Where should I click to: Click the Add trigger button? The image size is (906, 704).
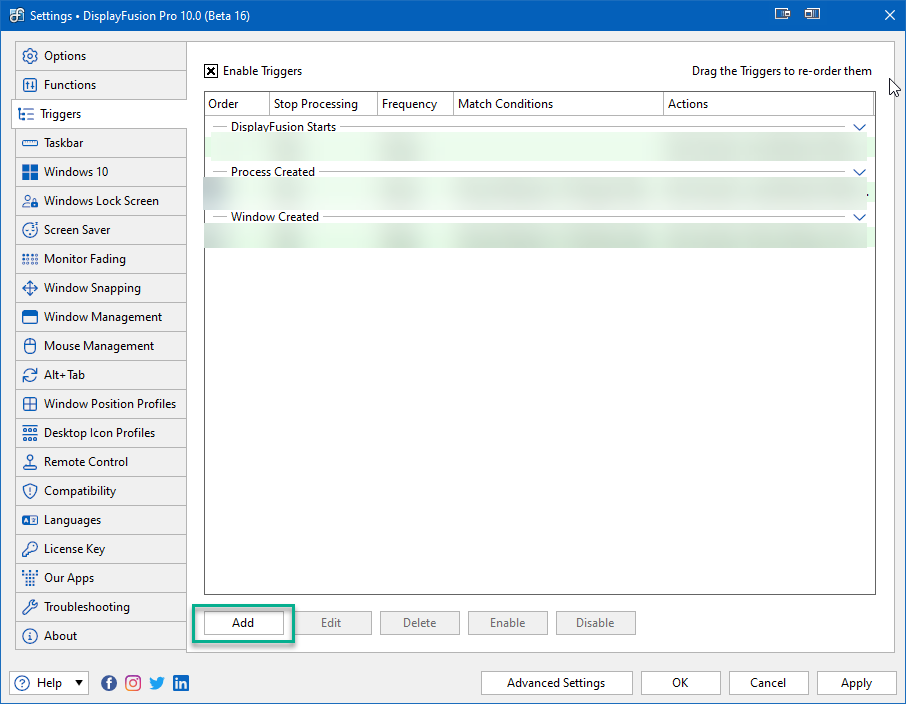click(243, 623)
